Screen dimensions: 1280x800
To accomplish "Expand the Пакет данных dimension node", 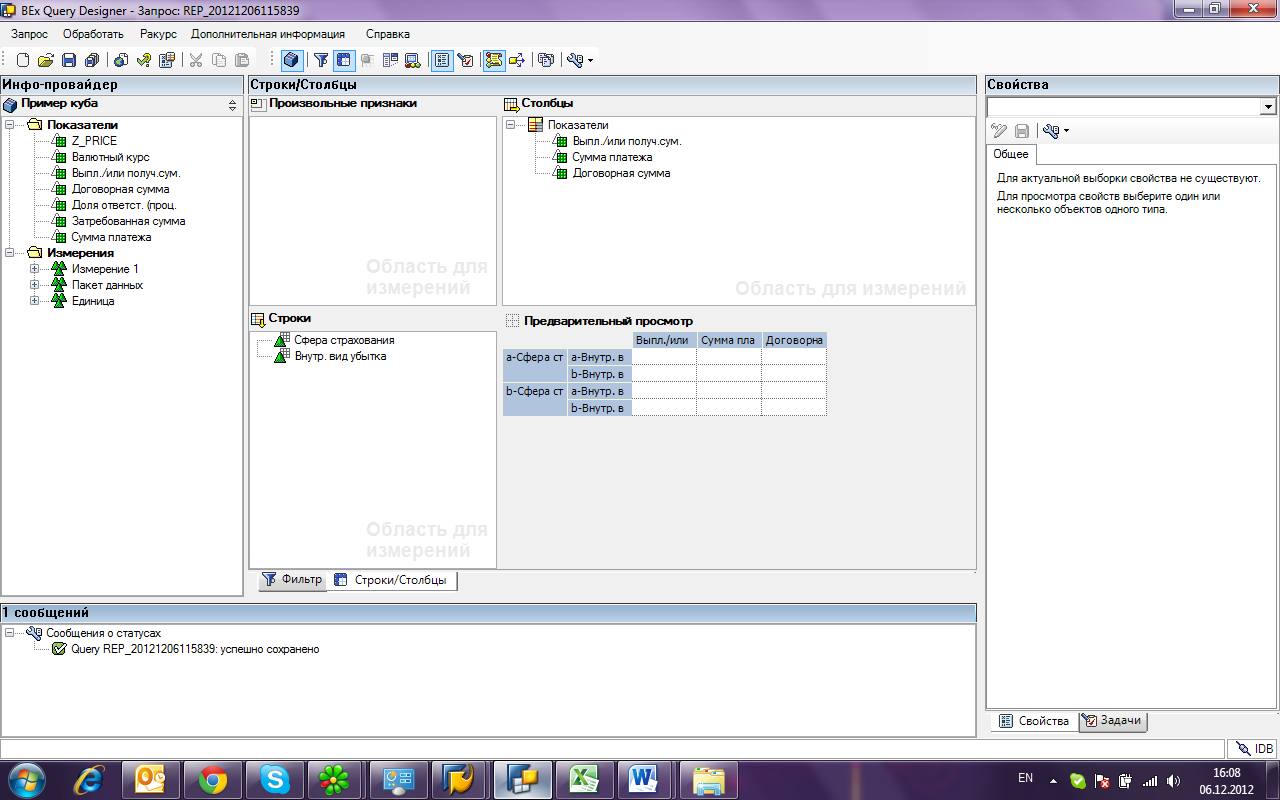I will pyautogui.click(x=35, y=285).
